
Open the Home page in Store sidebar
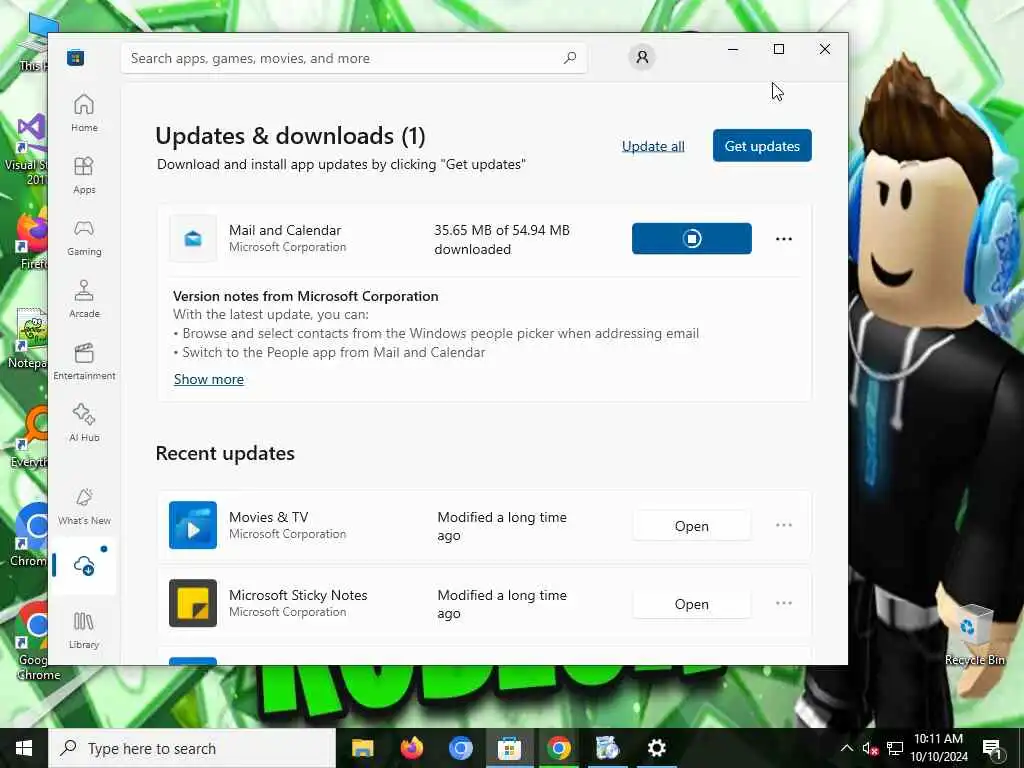84,113
